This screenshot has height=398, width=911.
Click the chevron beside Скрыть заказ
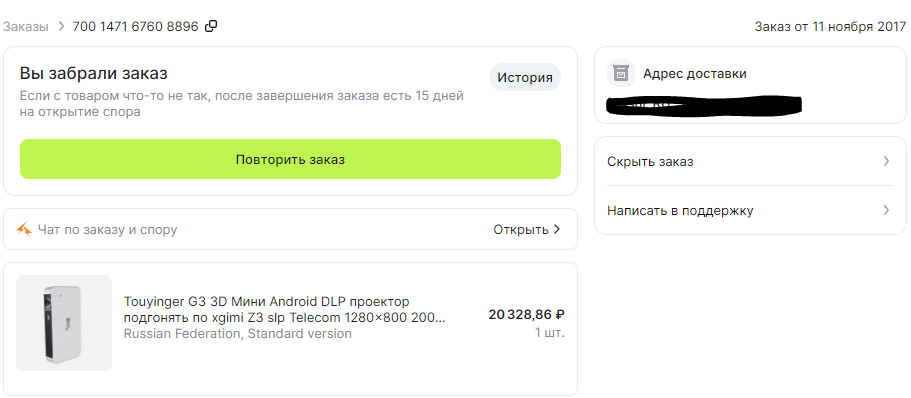pyautogui.click(x=887, y=162)
